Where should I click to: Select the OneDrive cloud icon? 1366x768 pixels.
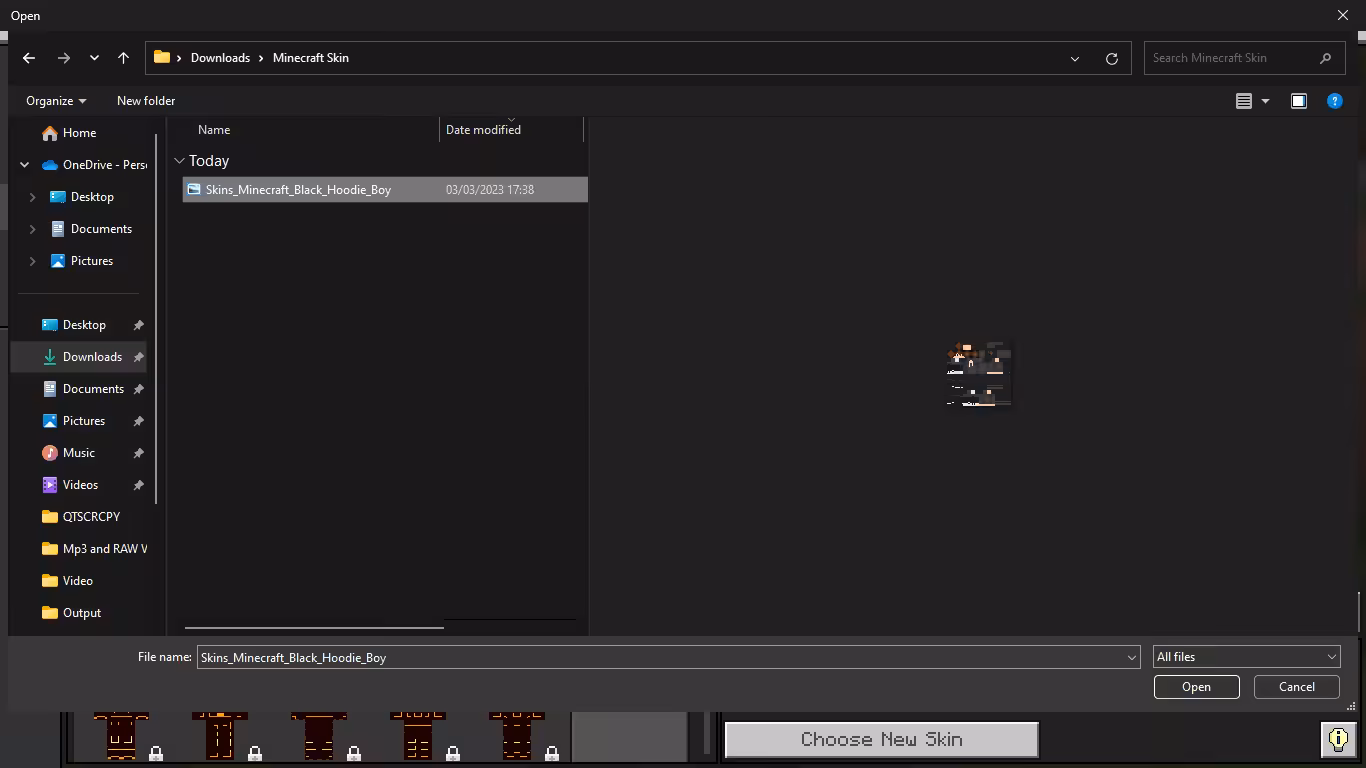point(50,165)
